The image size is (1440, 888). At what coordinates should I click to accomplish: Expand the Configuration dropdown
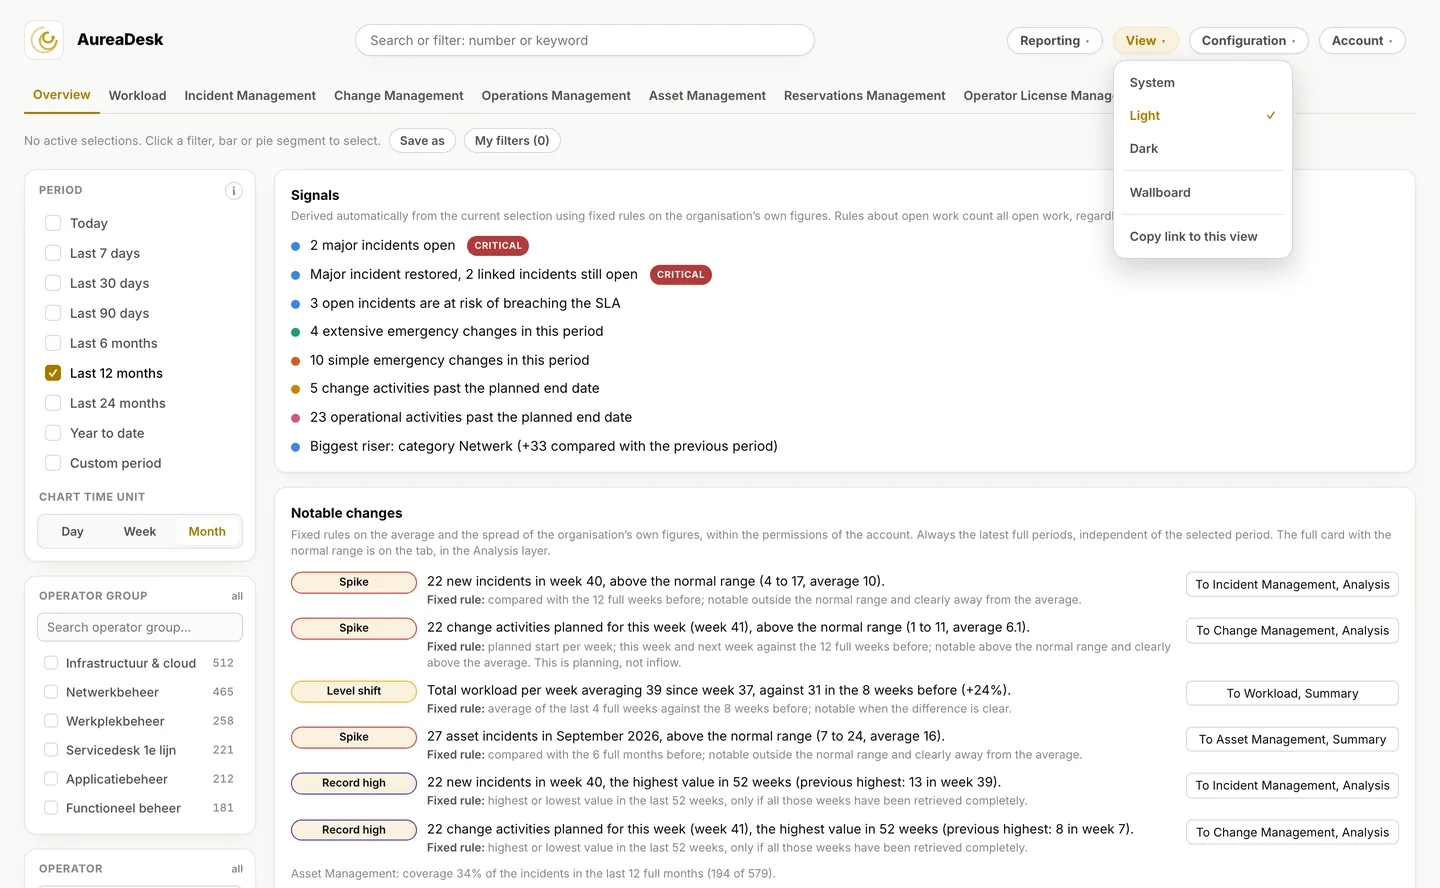(1248, 41)
